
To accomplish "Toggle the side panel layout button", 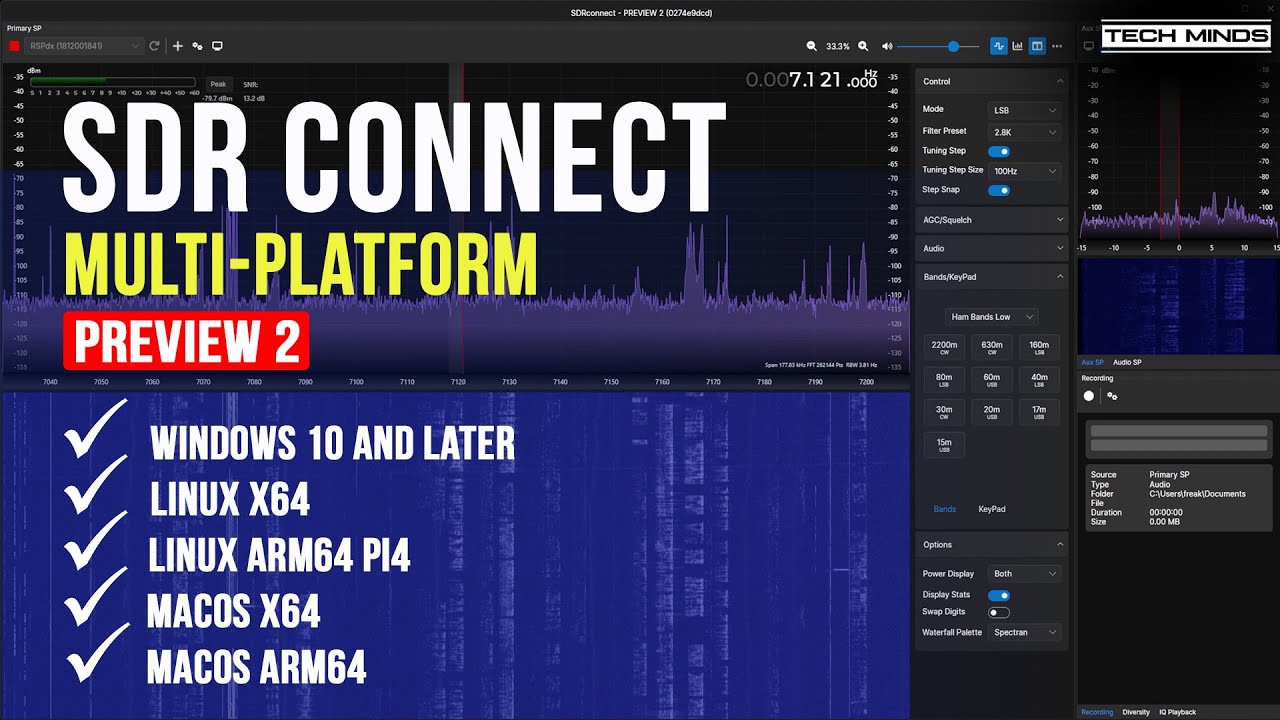I will pos(1037,46).
